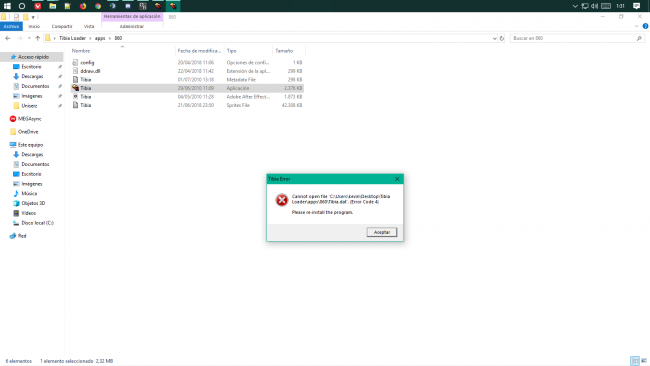Click apps in the breadcrumb path

(x=100, y=38)
